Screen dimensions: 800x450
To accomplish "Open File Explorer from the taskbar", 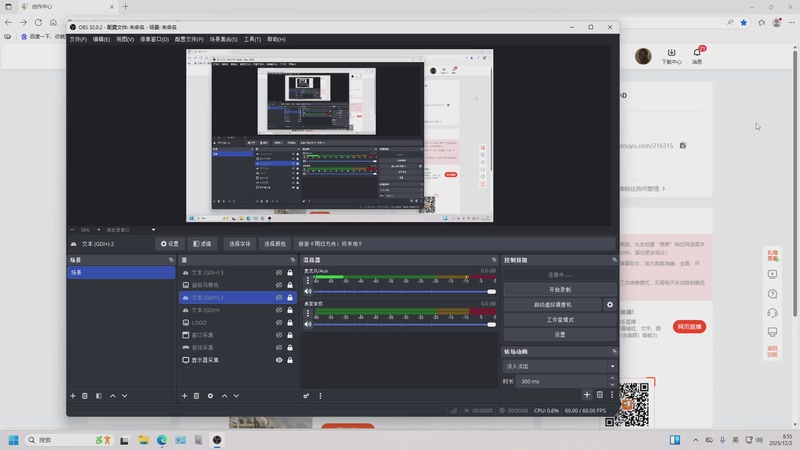I will point(143,440).
